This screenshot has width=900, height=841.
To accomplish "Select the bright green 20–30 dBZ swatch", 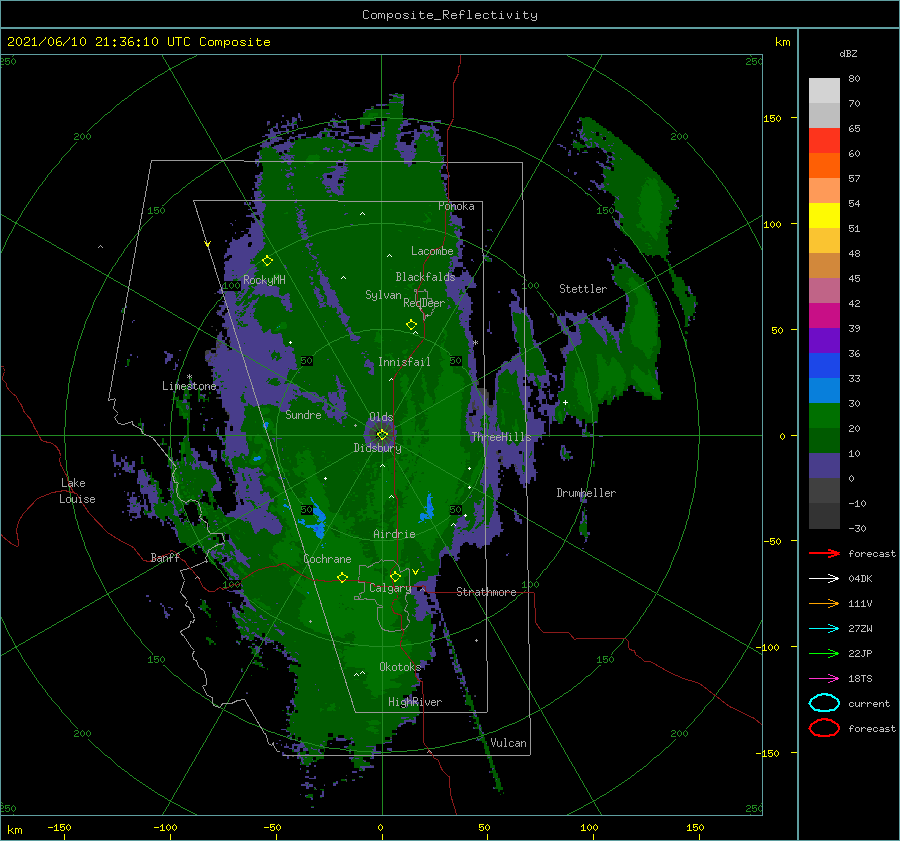I will click(824, 416).
